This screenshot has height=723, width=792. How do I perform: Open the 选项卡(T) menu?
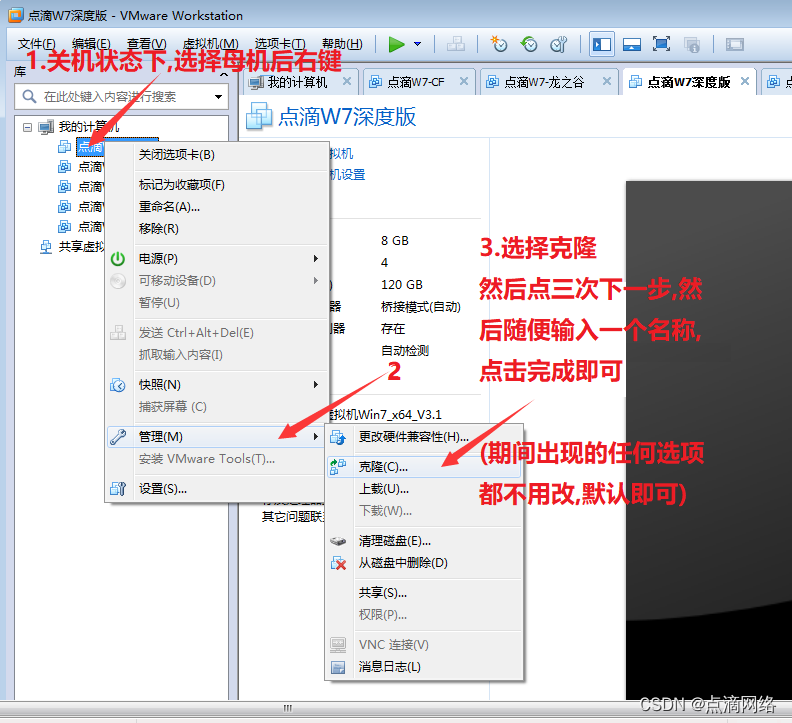(x=280, y=44)
